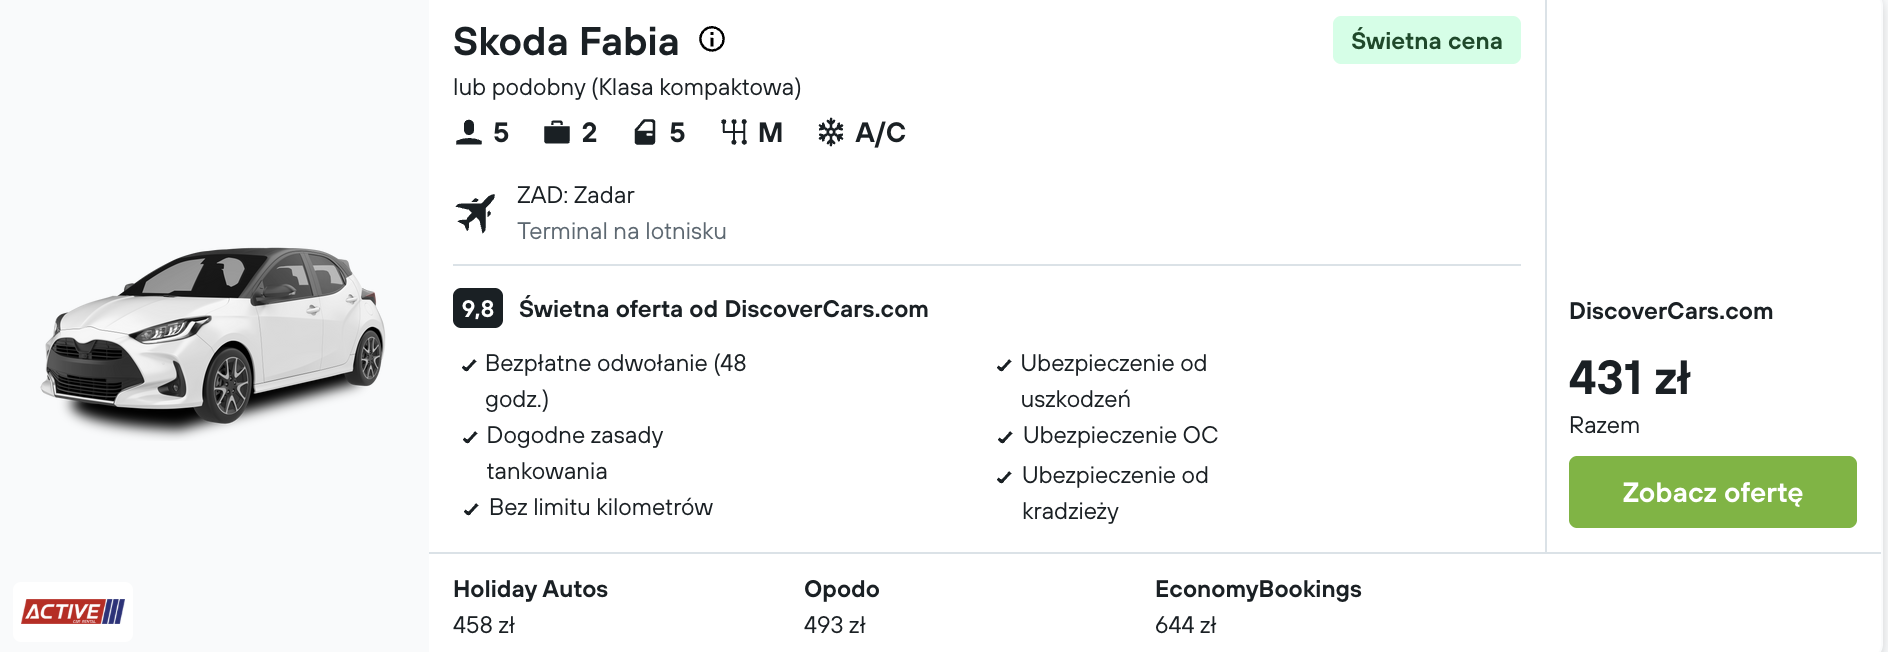Click the Skoda Fabia title
The height and width of the screenshot is (652, 1888).
coord(566,41)
